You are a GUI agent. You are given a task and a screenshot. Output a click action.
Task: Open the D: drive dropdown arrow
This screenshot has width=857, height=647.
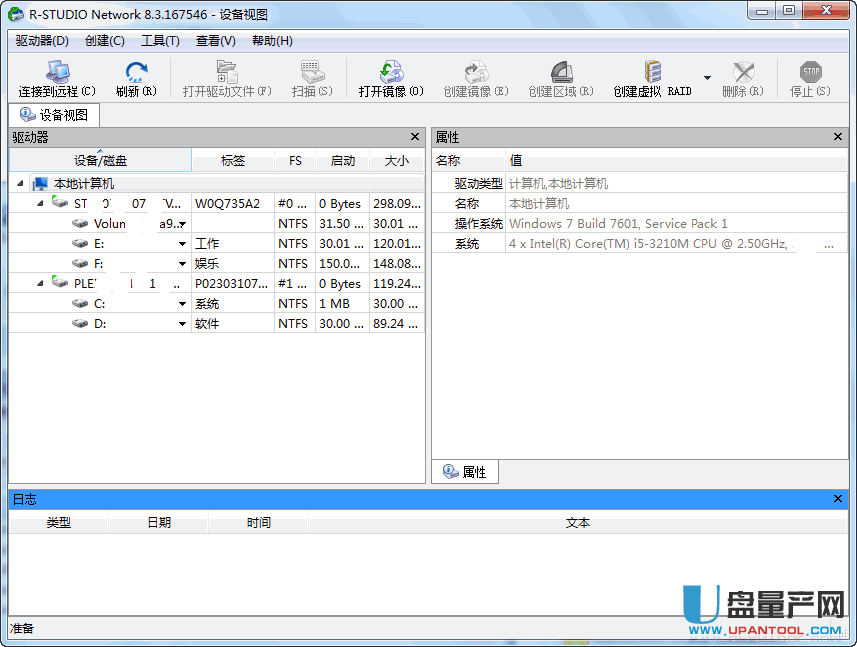(183, 324)
